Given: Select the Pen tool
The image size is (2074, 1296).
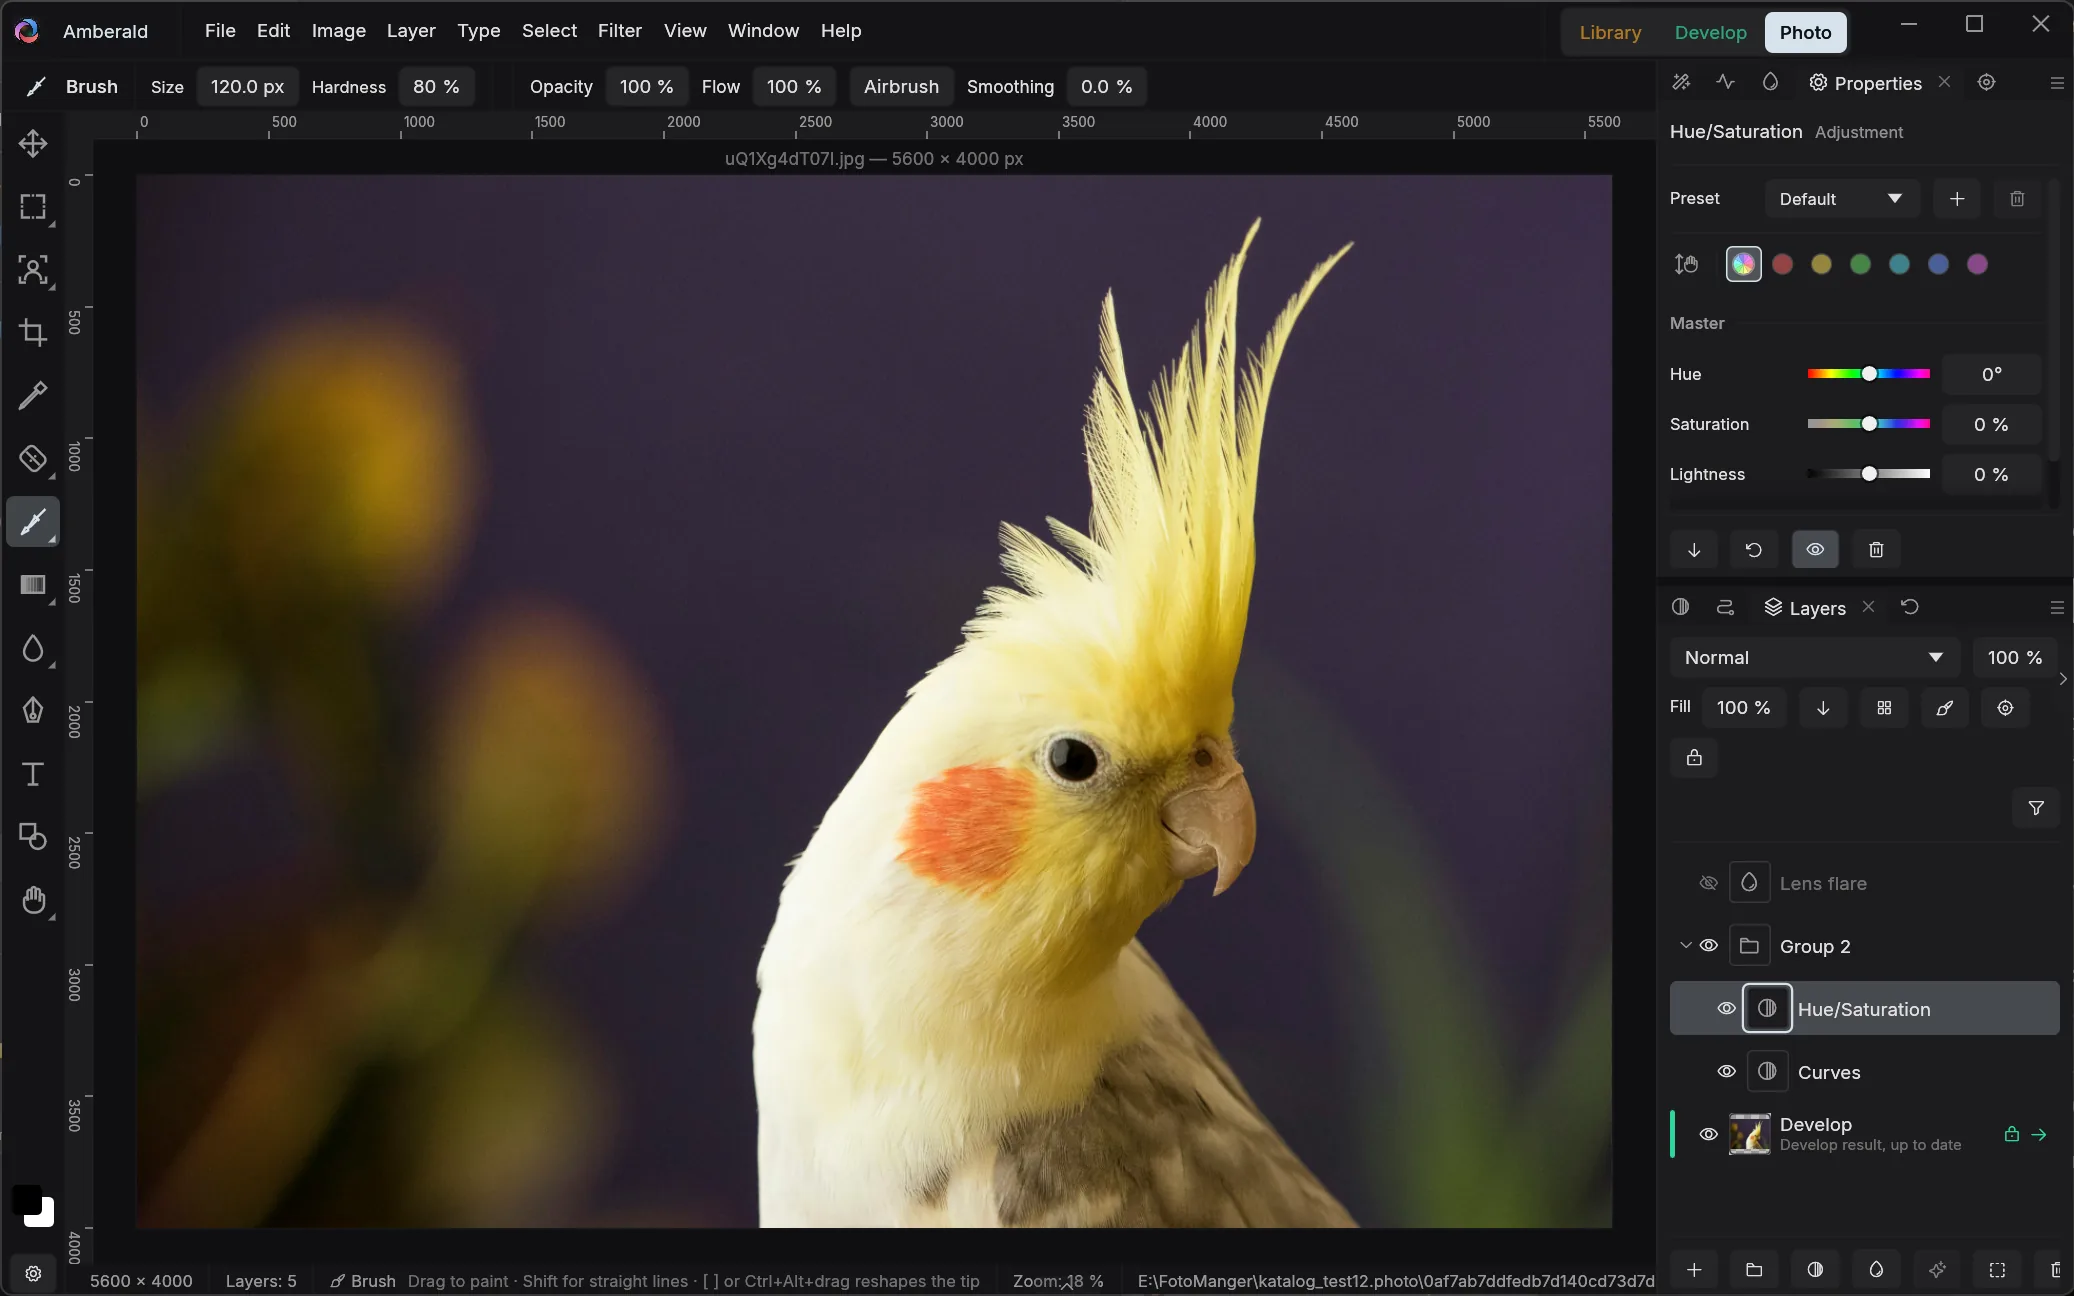Looking at the screenshot, I should pyautogui.click(x=33, y=711).
